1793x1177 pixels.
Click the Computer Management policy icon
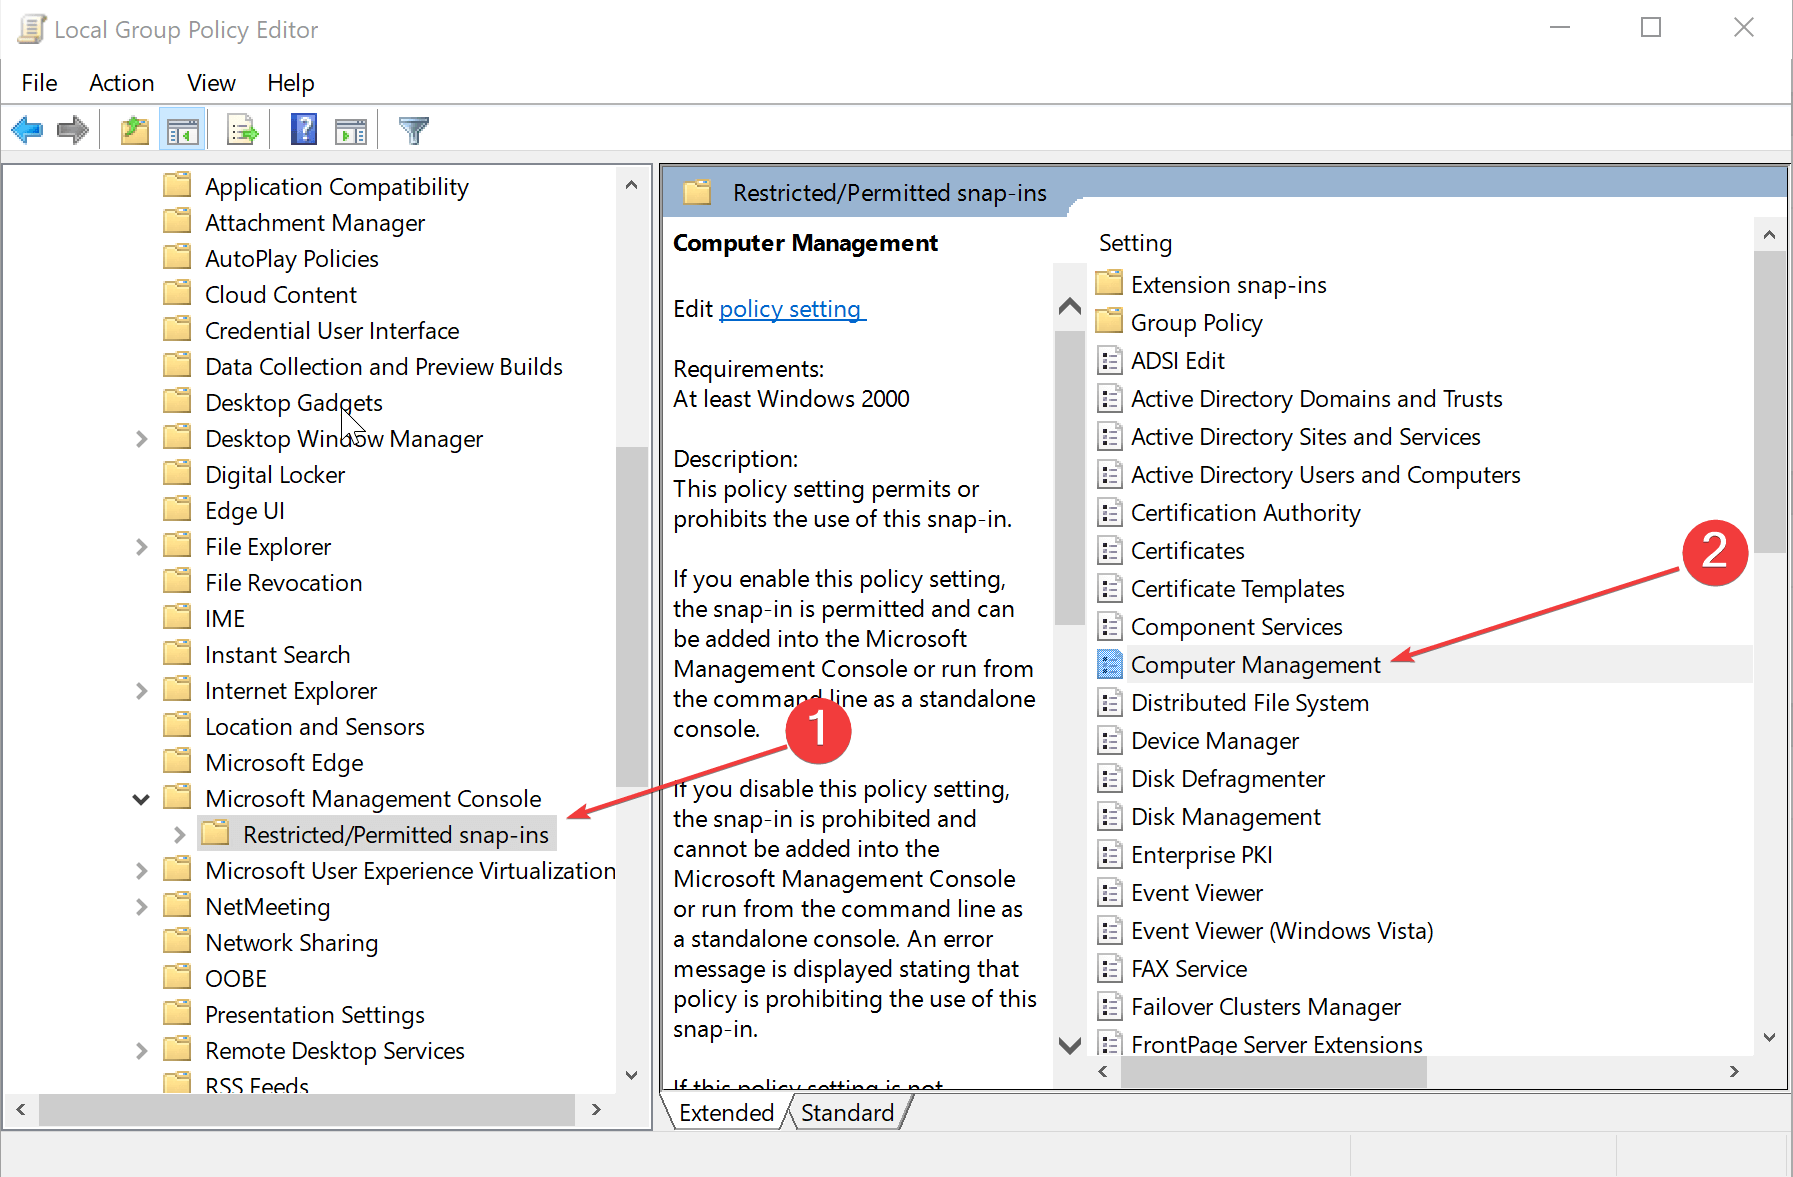click(1109, 664)
